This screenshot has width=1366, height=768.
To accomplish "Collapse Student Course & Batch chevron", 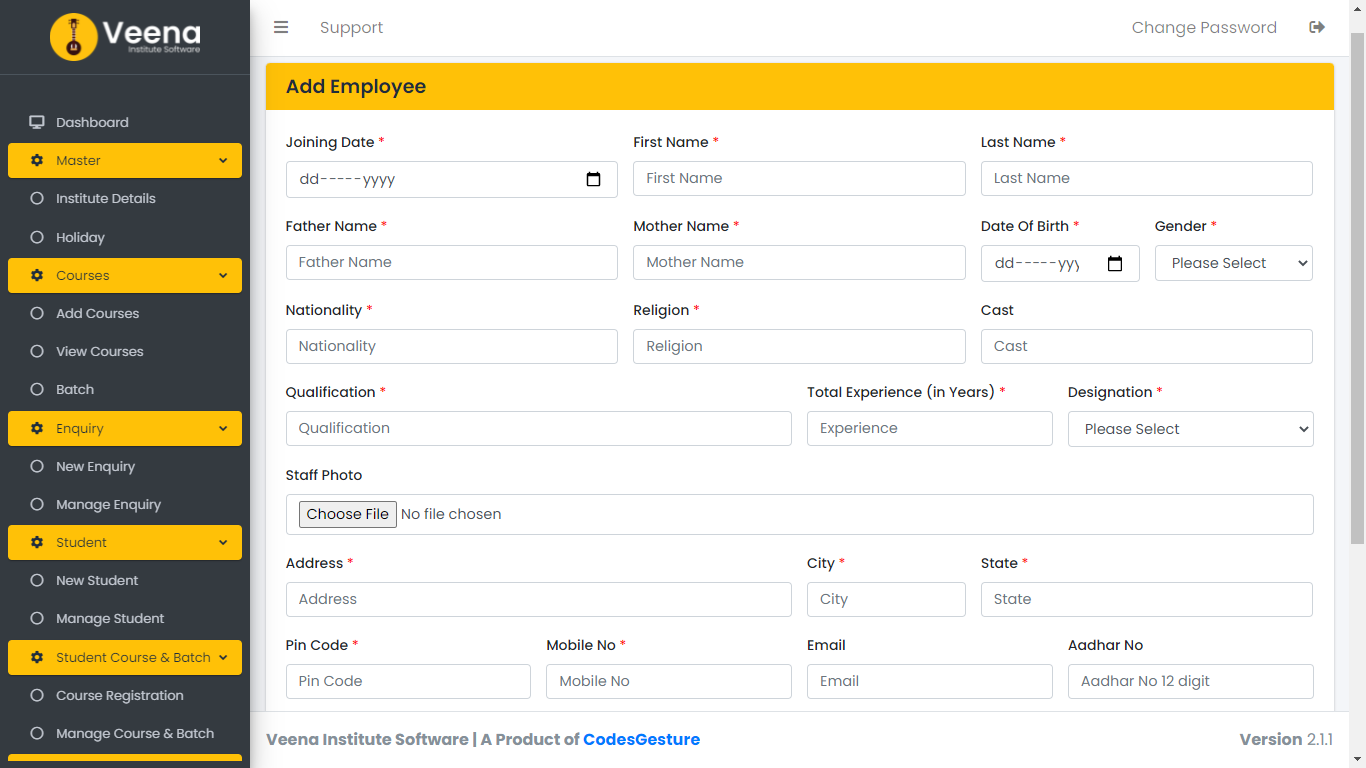I will [x=223, y=657].
